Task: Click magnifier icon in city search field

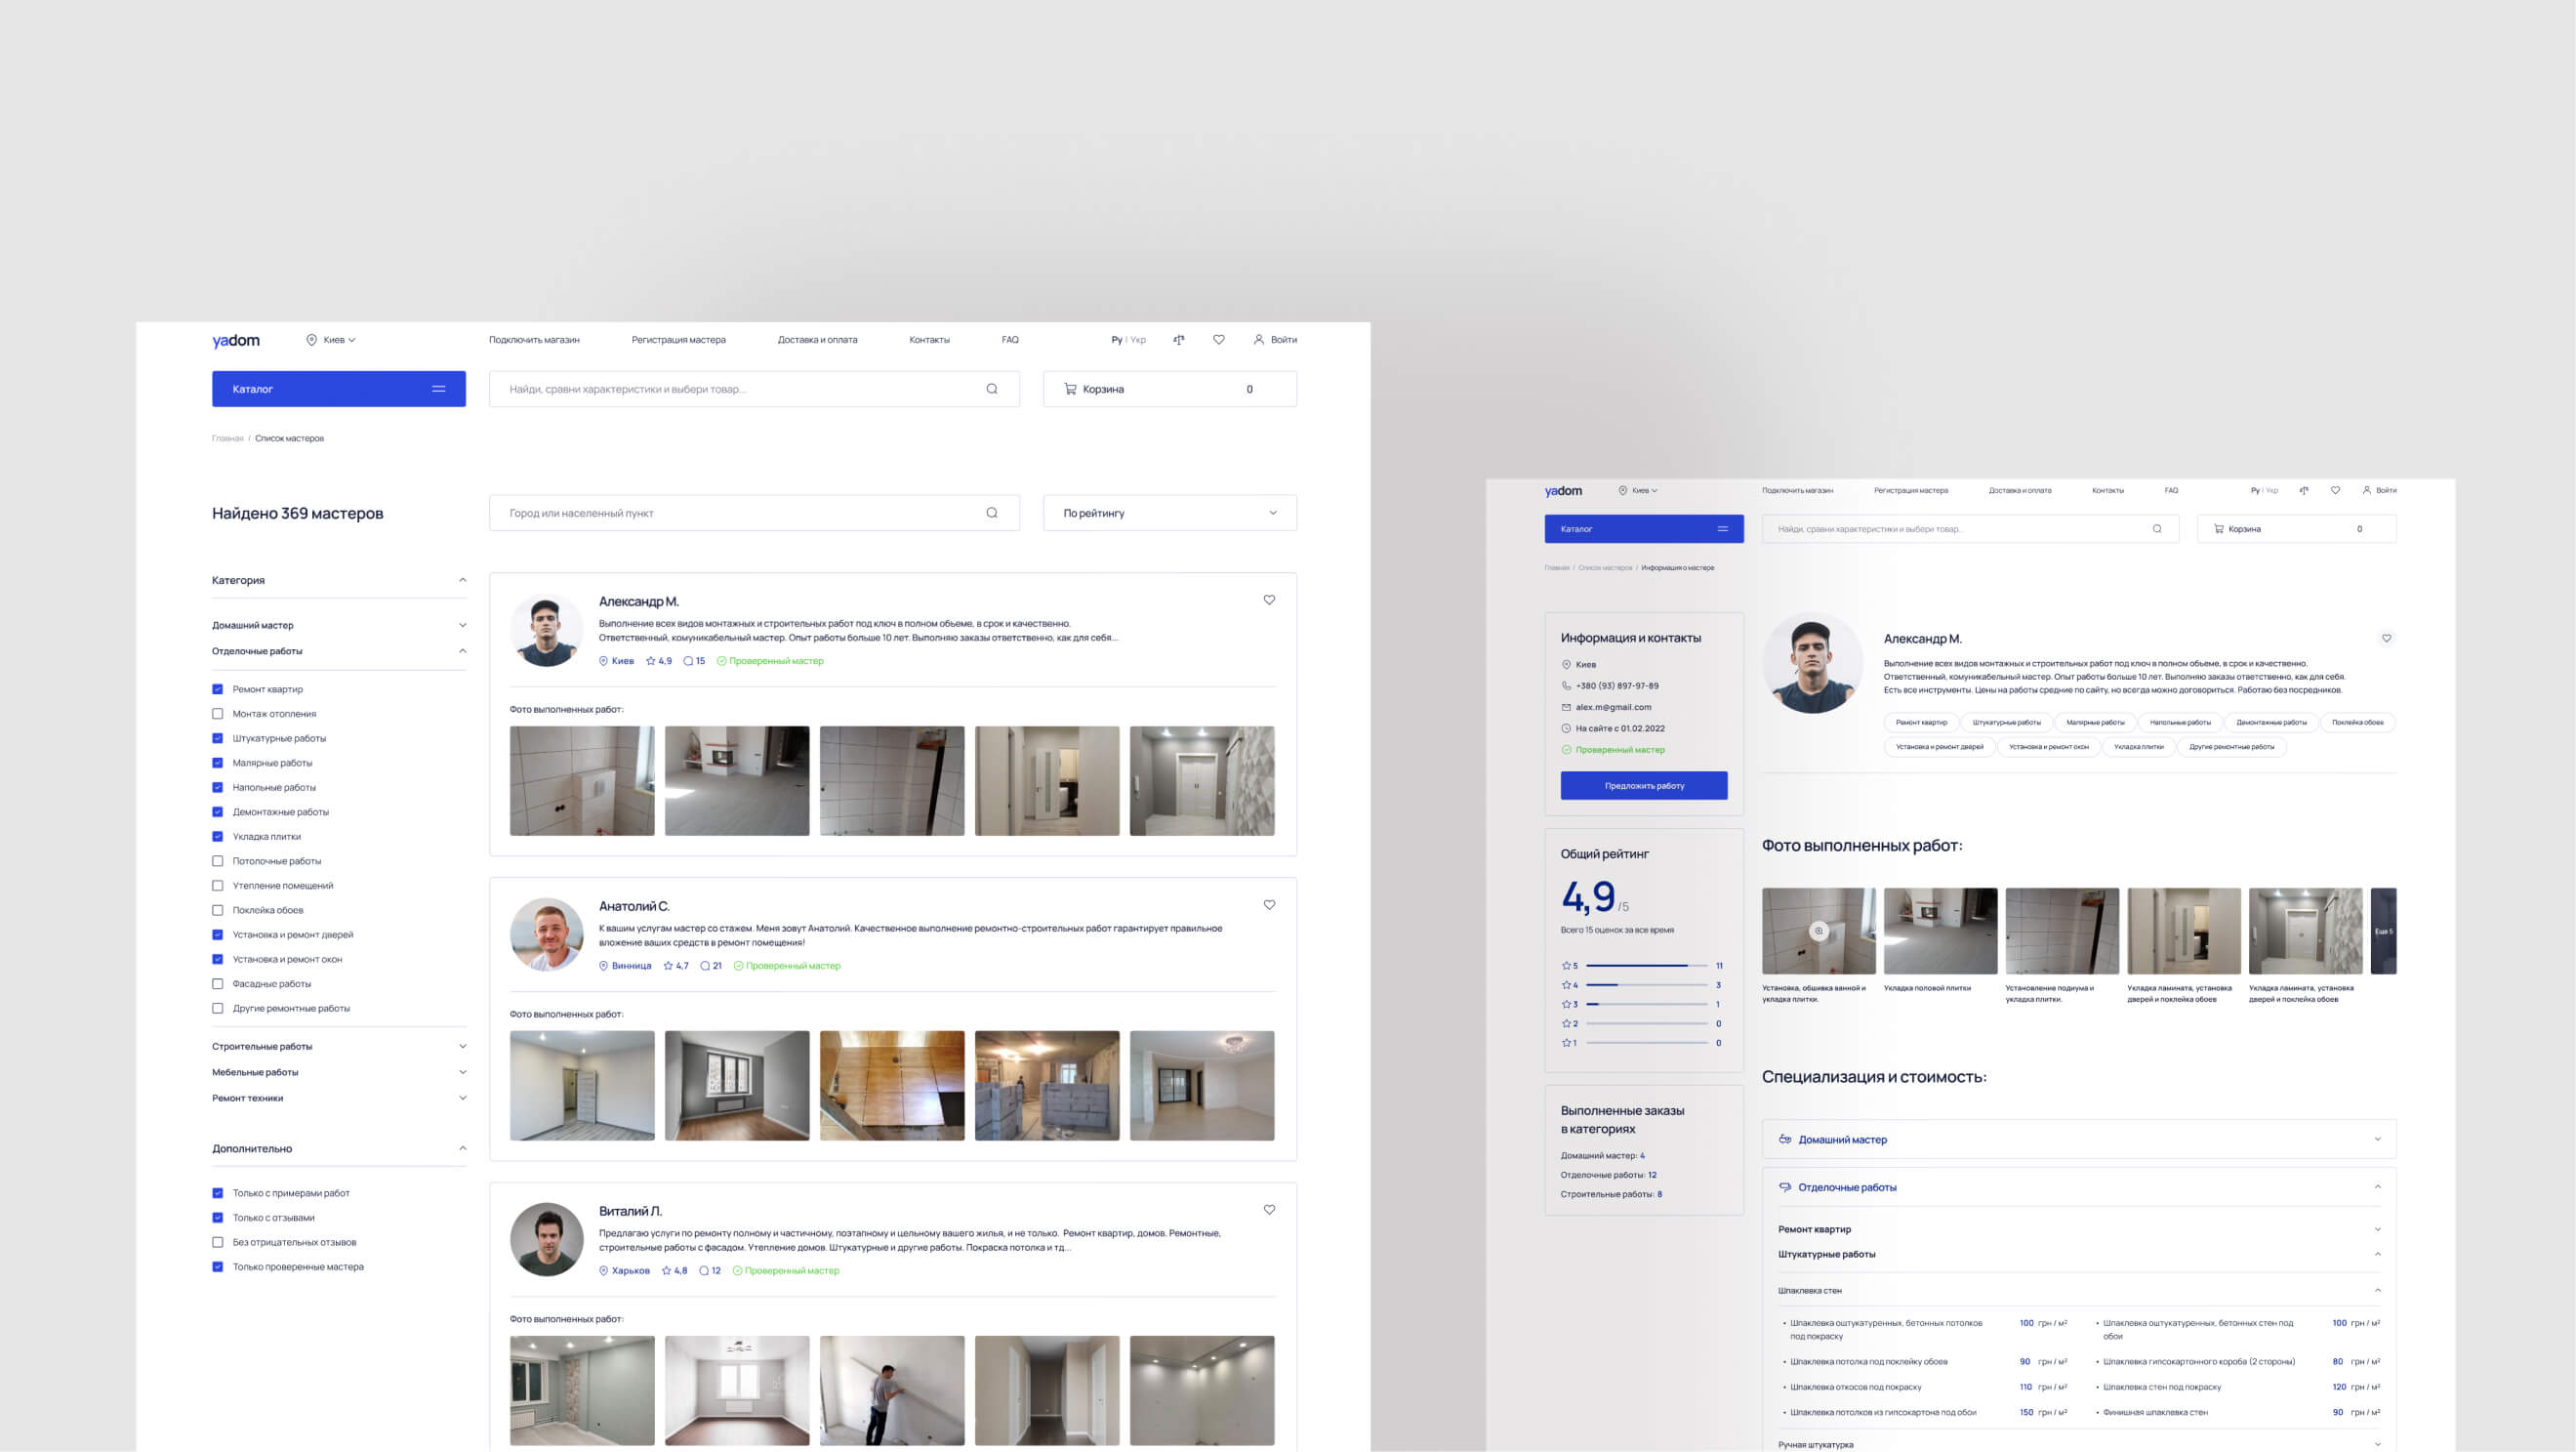Action: point(991,513)
